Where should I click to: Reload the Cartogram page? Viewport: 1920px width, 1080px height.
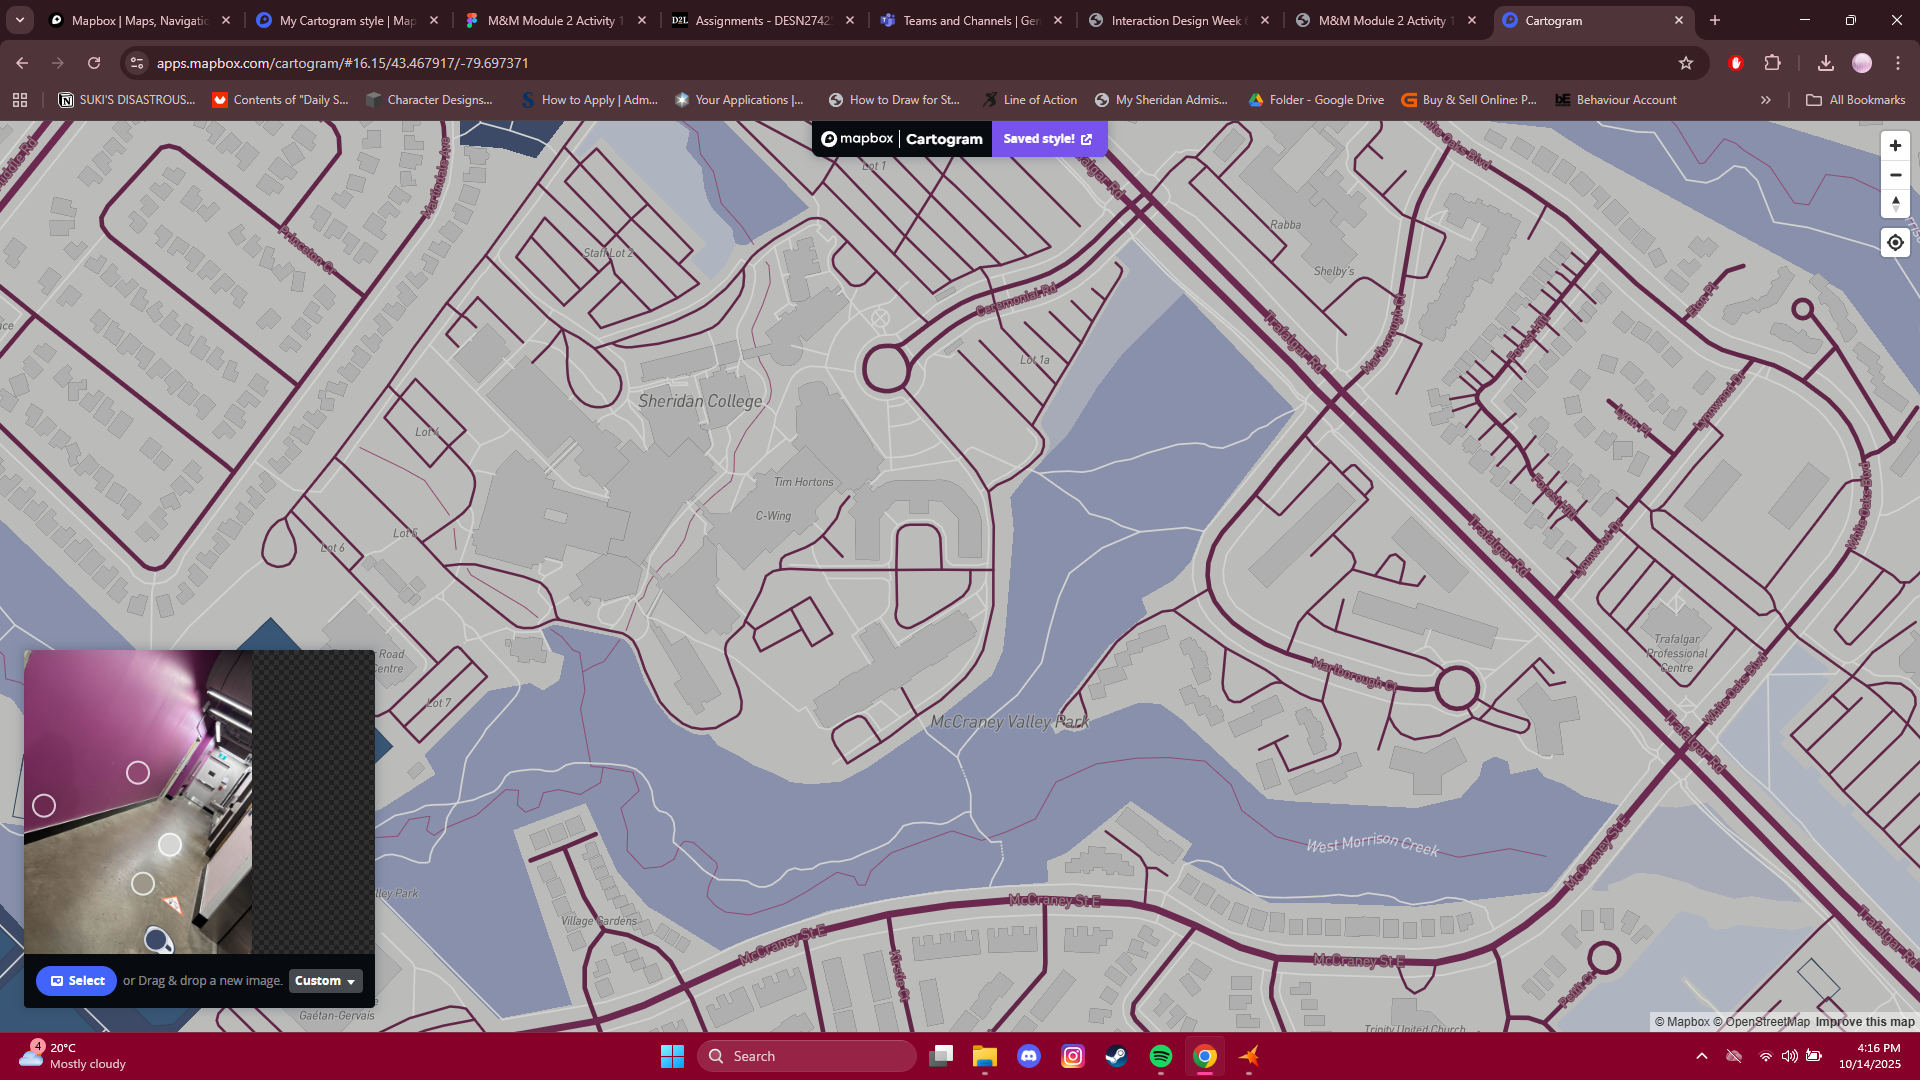coord(94,63)
